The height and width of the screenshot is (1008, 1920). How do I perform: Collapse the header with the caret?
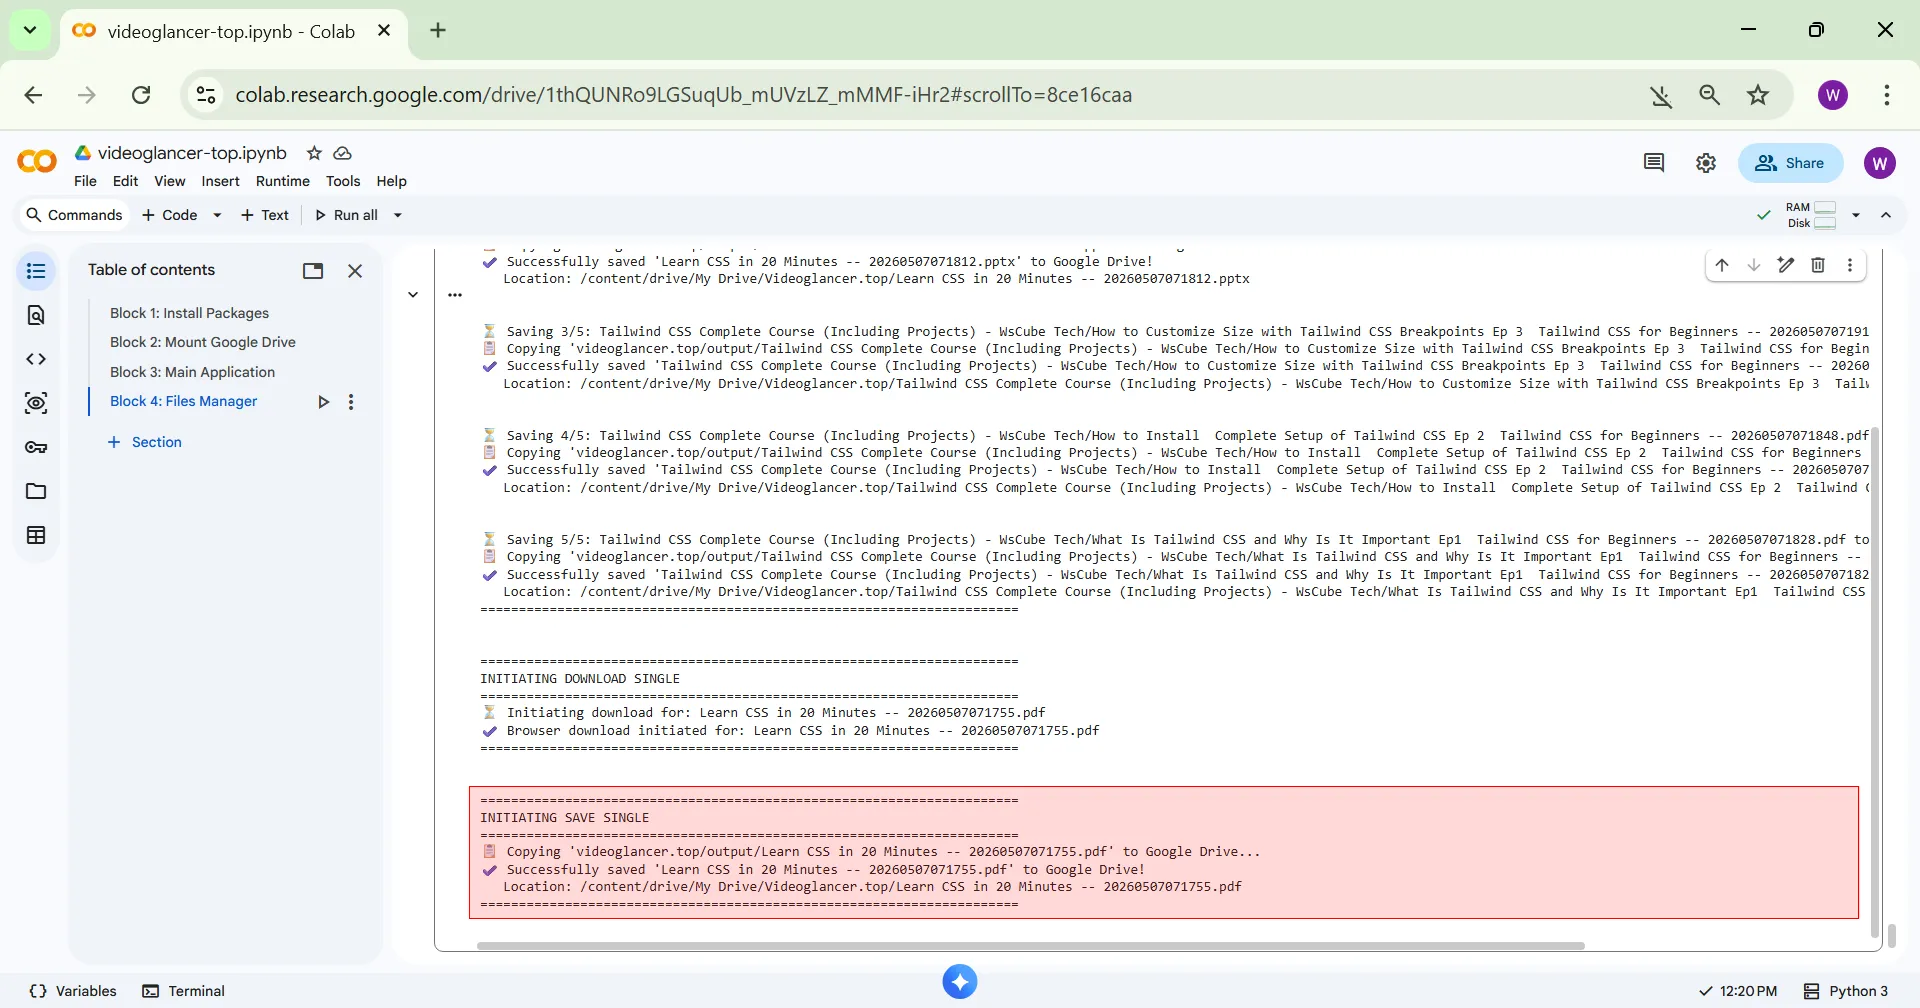(1886, 215)
